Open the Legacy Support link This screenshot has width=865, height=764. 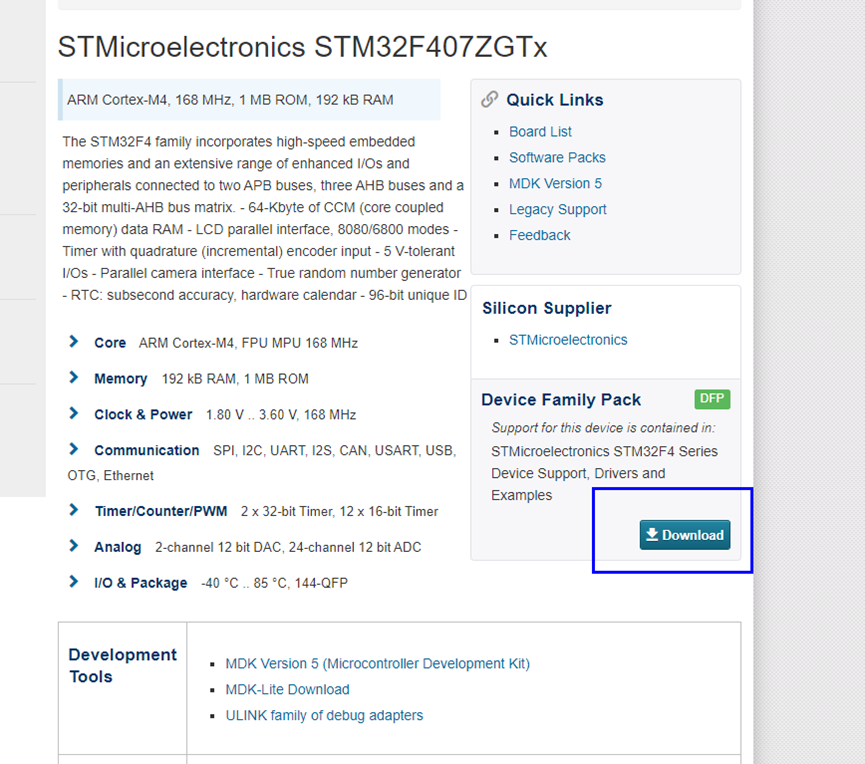point(557,210)
